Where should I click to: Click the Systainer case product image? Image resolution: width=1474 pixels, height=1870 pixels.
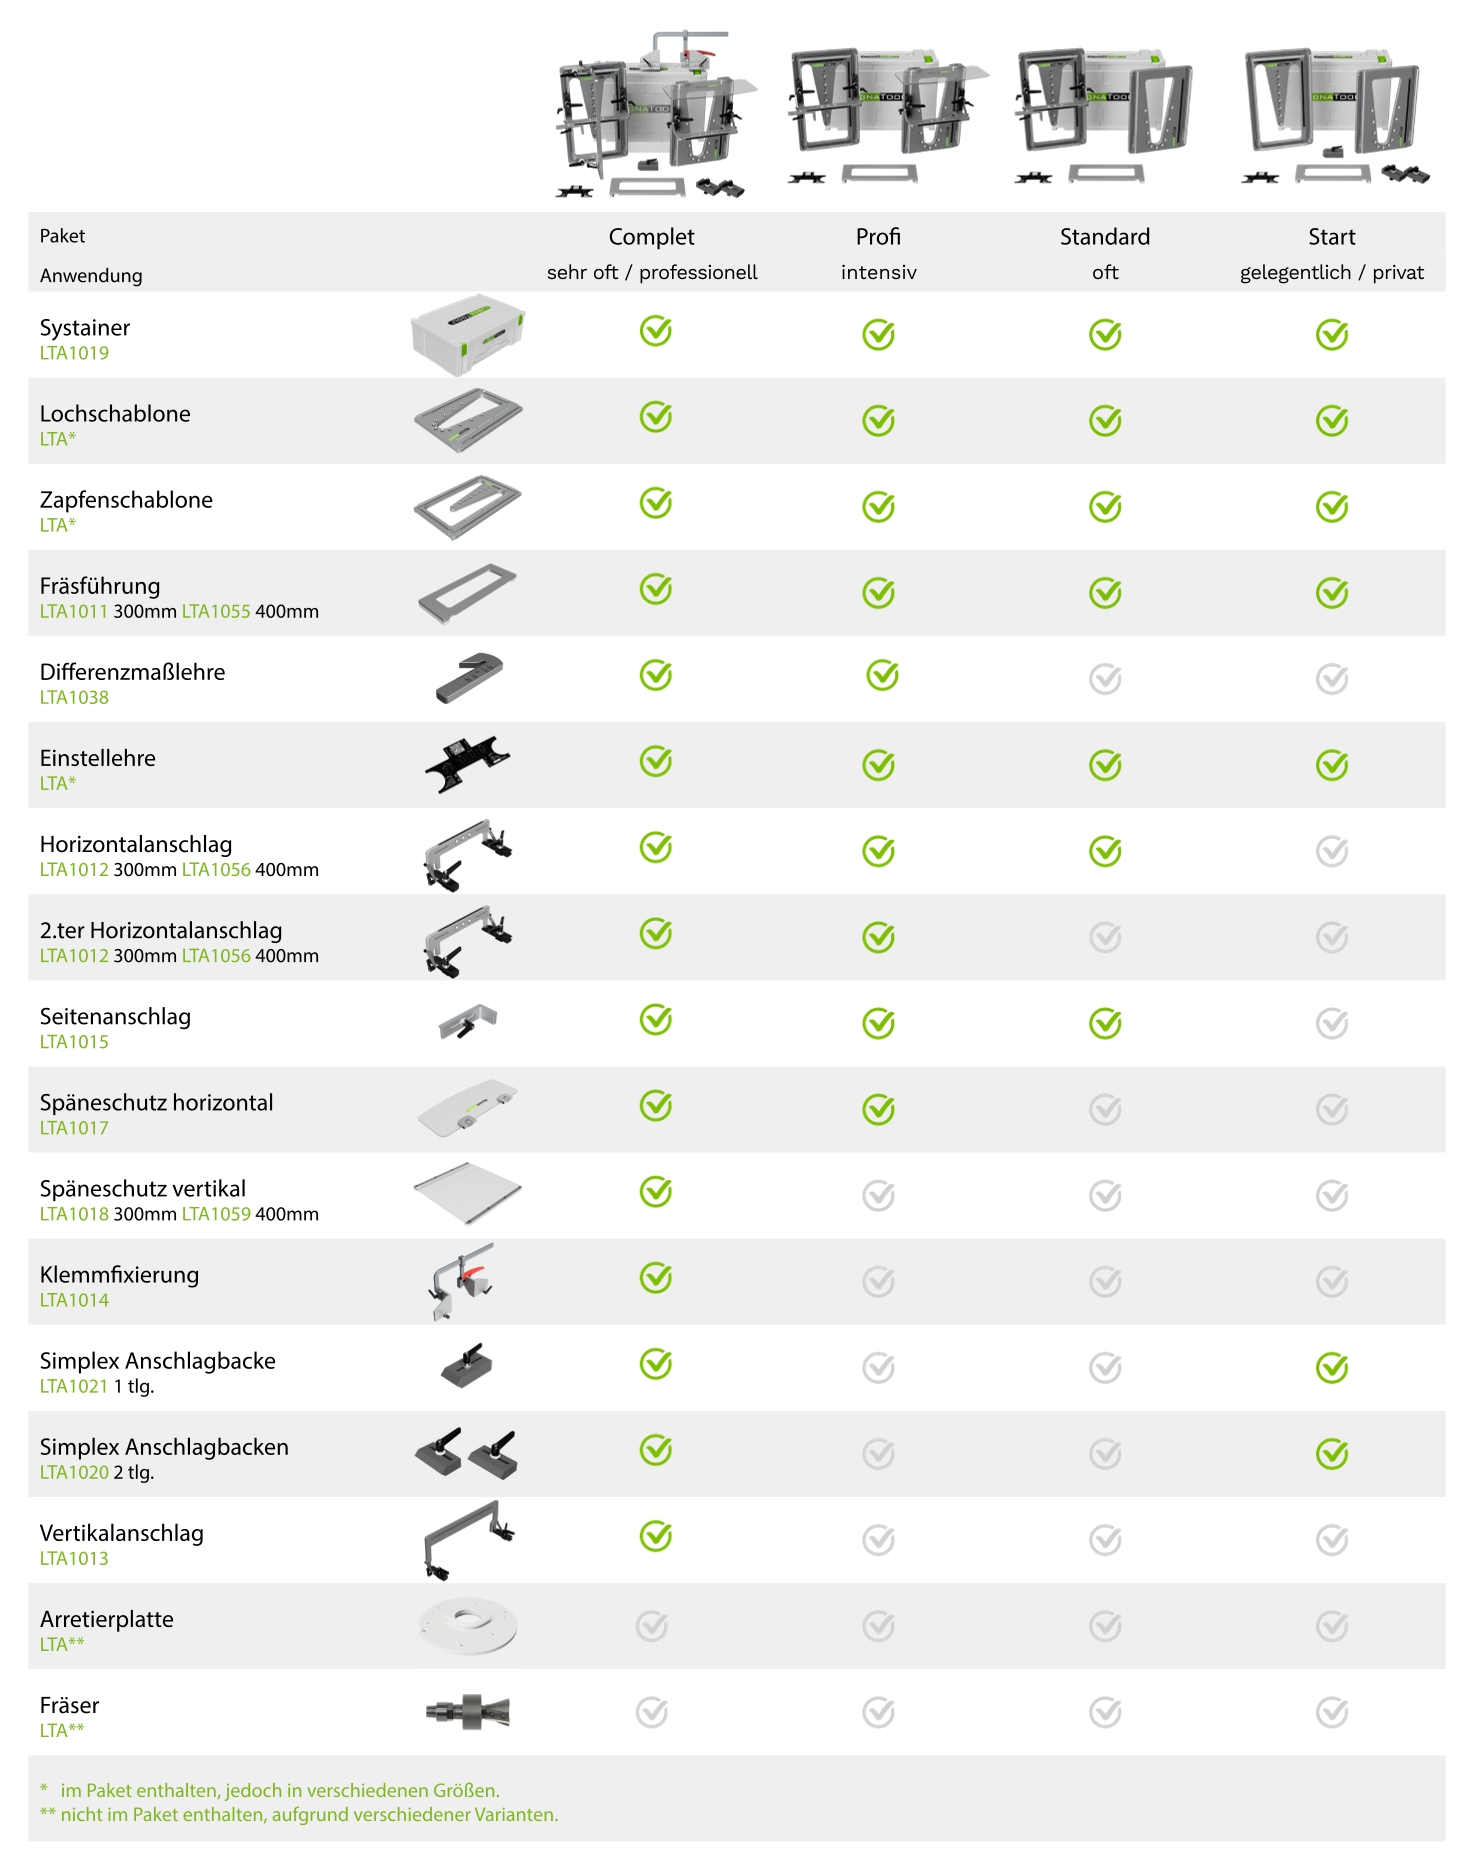[x=467, y=334]
